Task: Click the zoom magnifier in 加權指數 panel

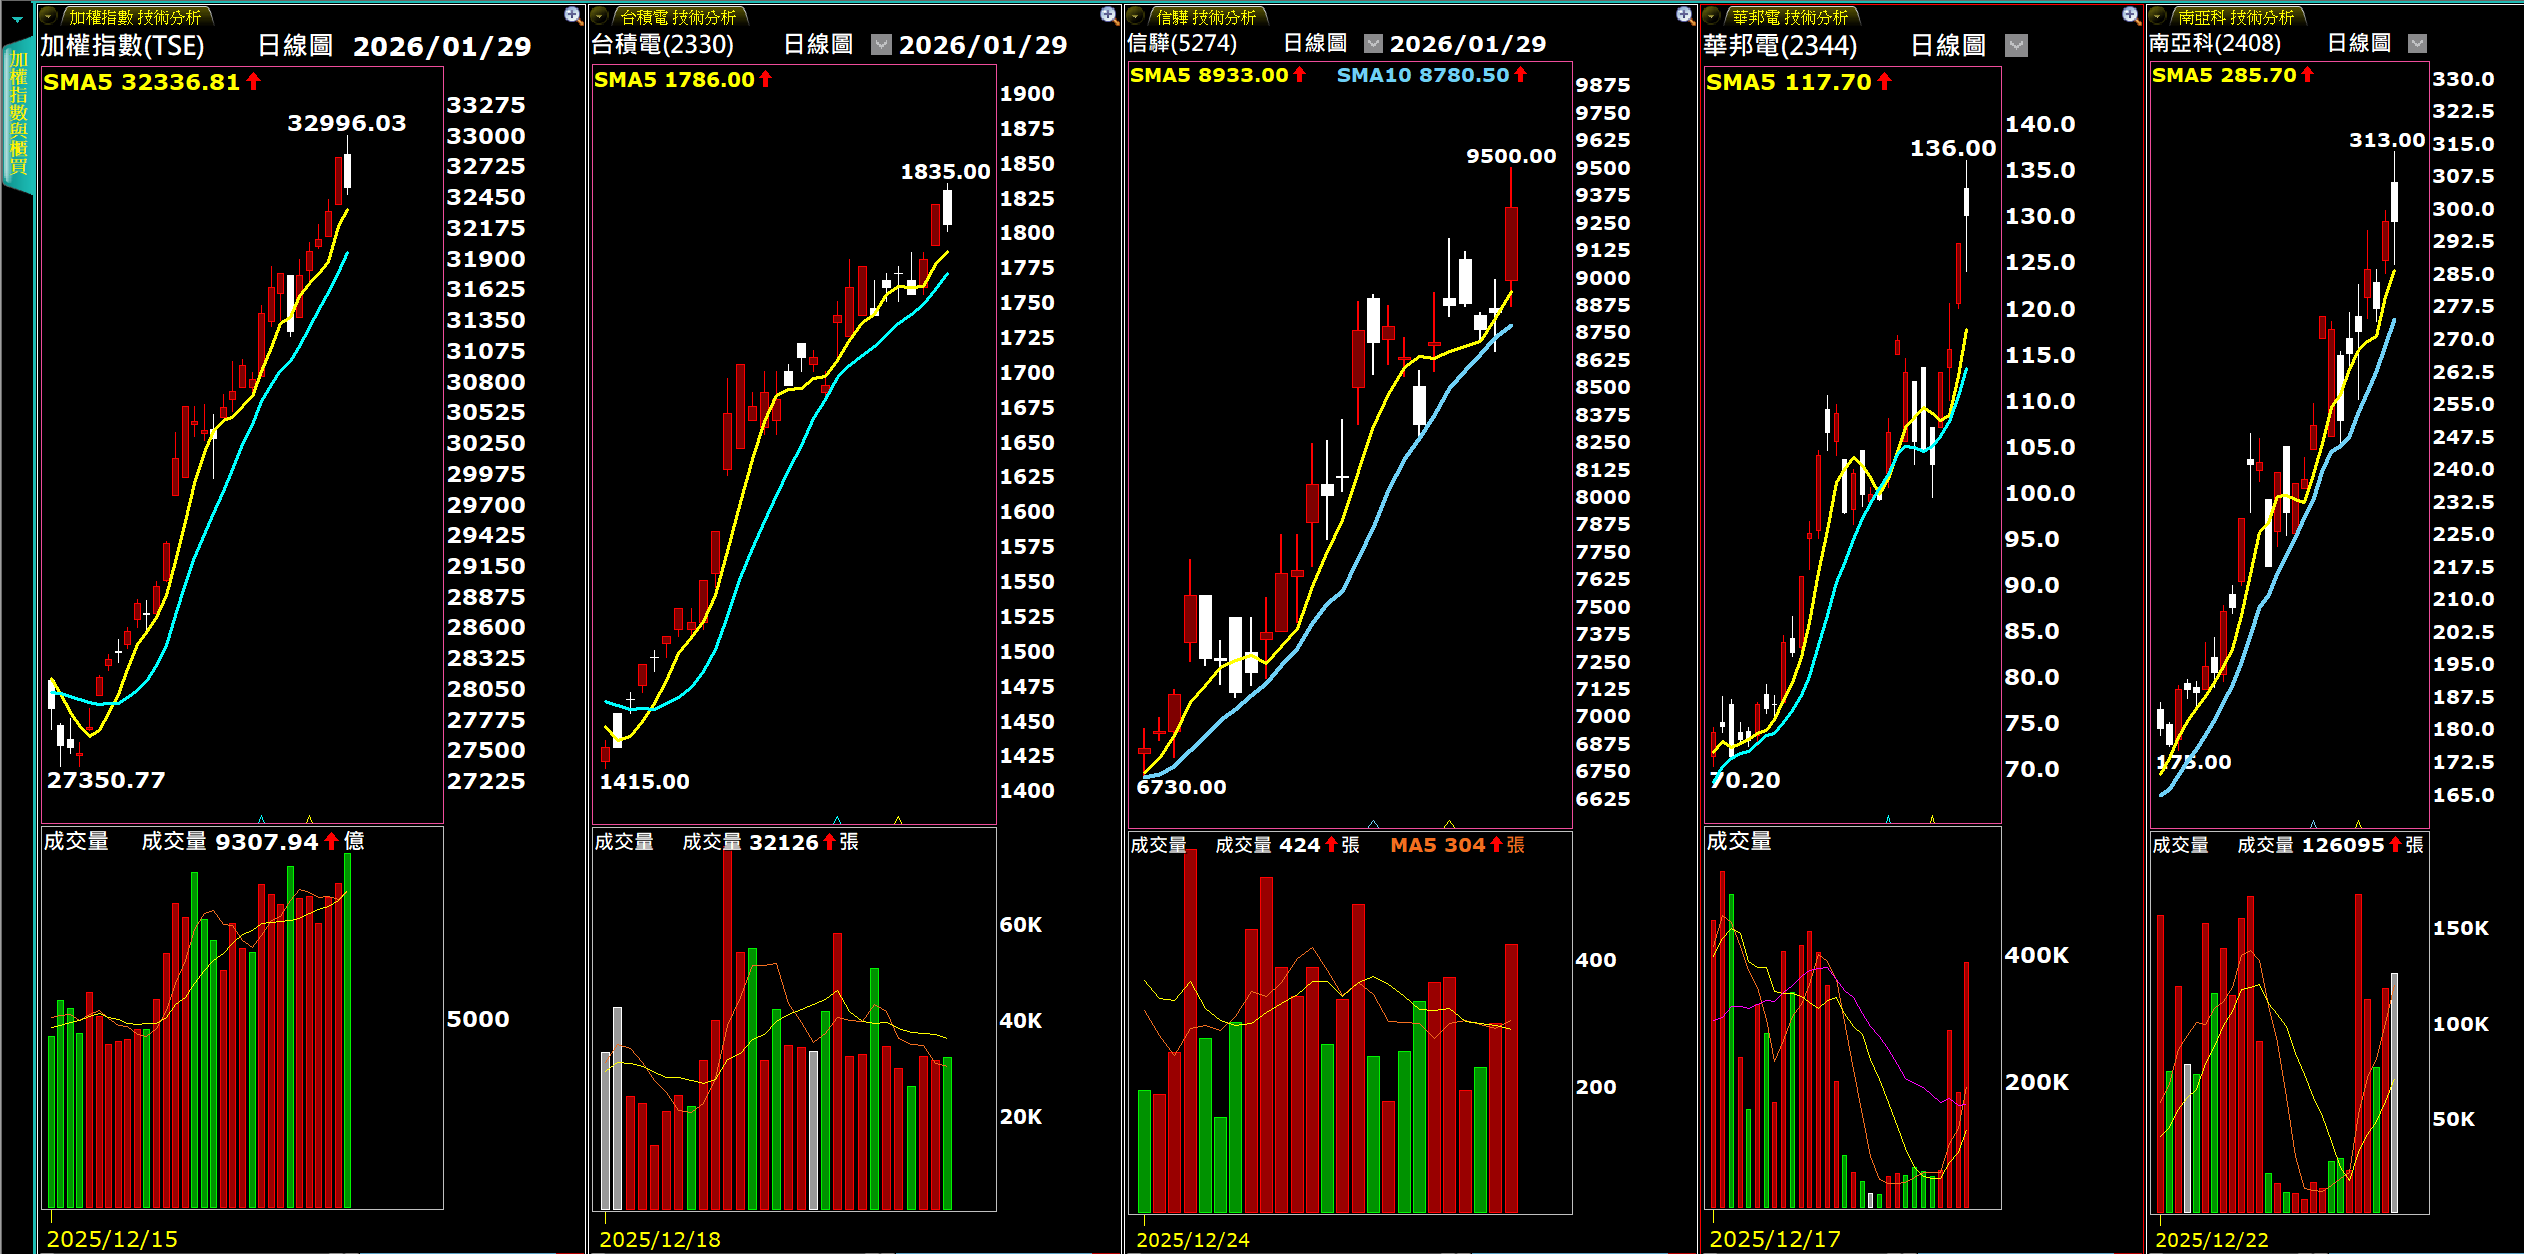Action: point(572,15)
